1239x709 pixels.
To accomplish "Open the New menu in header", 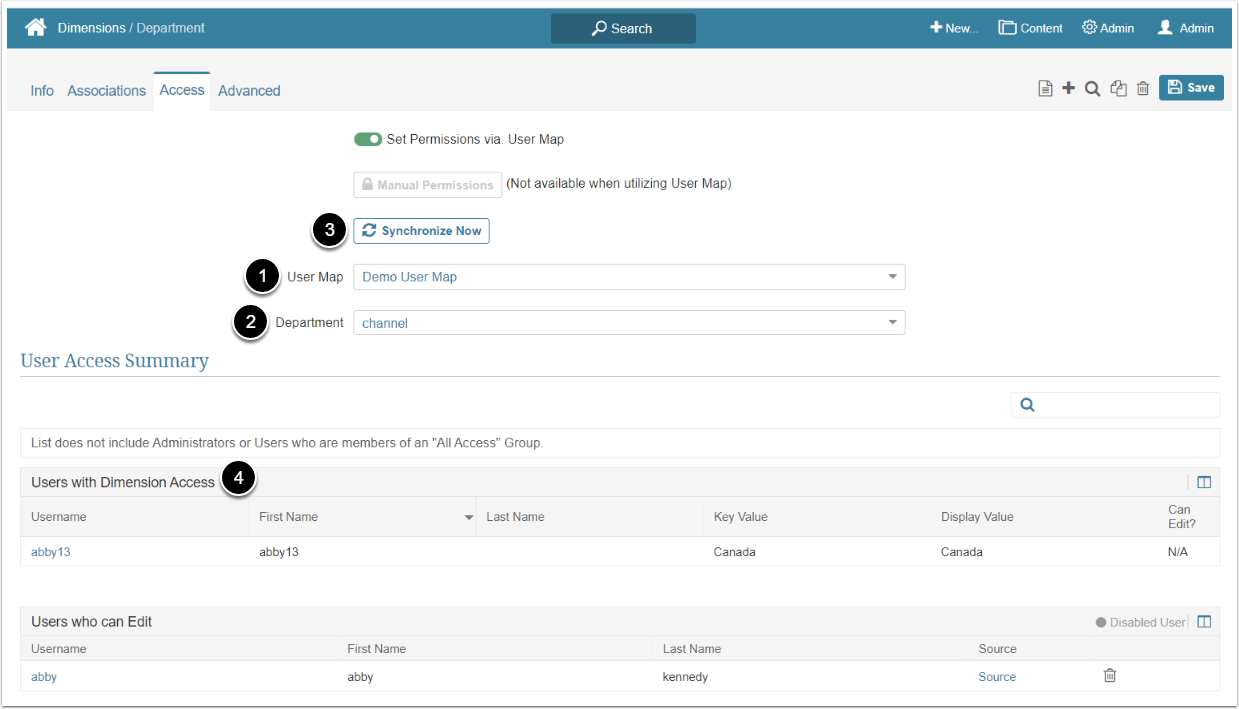I will [954, 28].
